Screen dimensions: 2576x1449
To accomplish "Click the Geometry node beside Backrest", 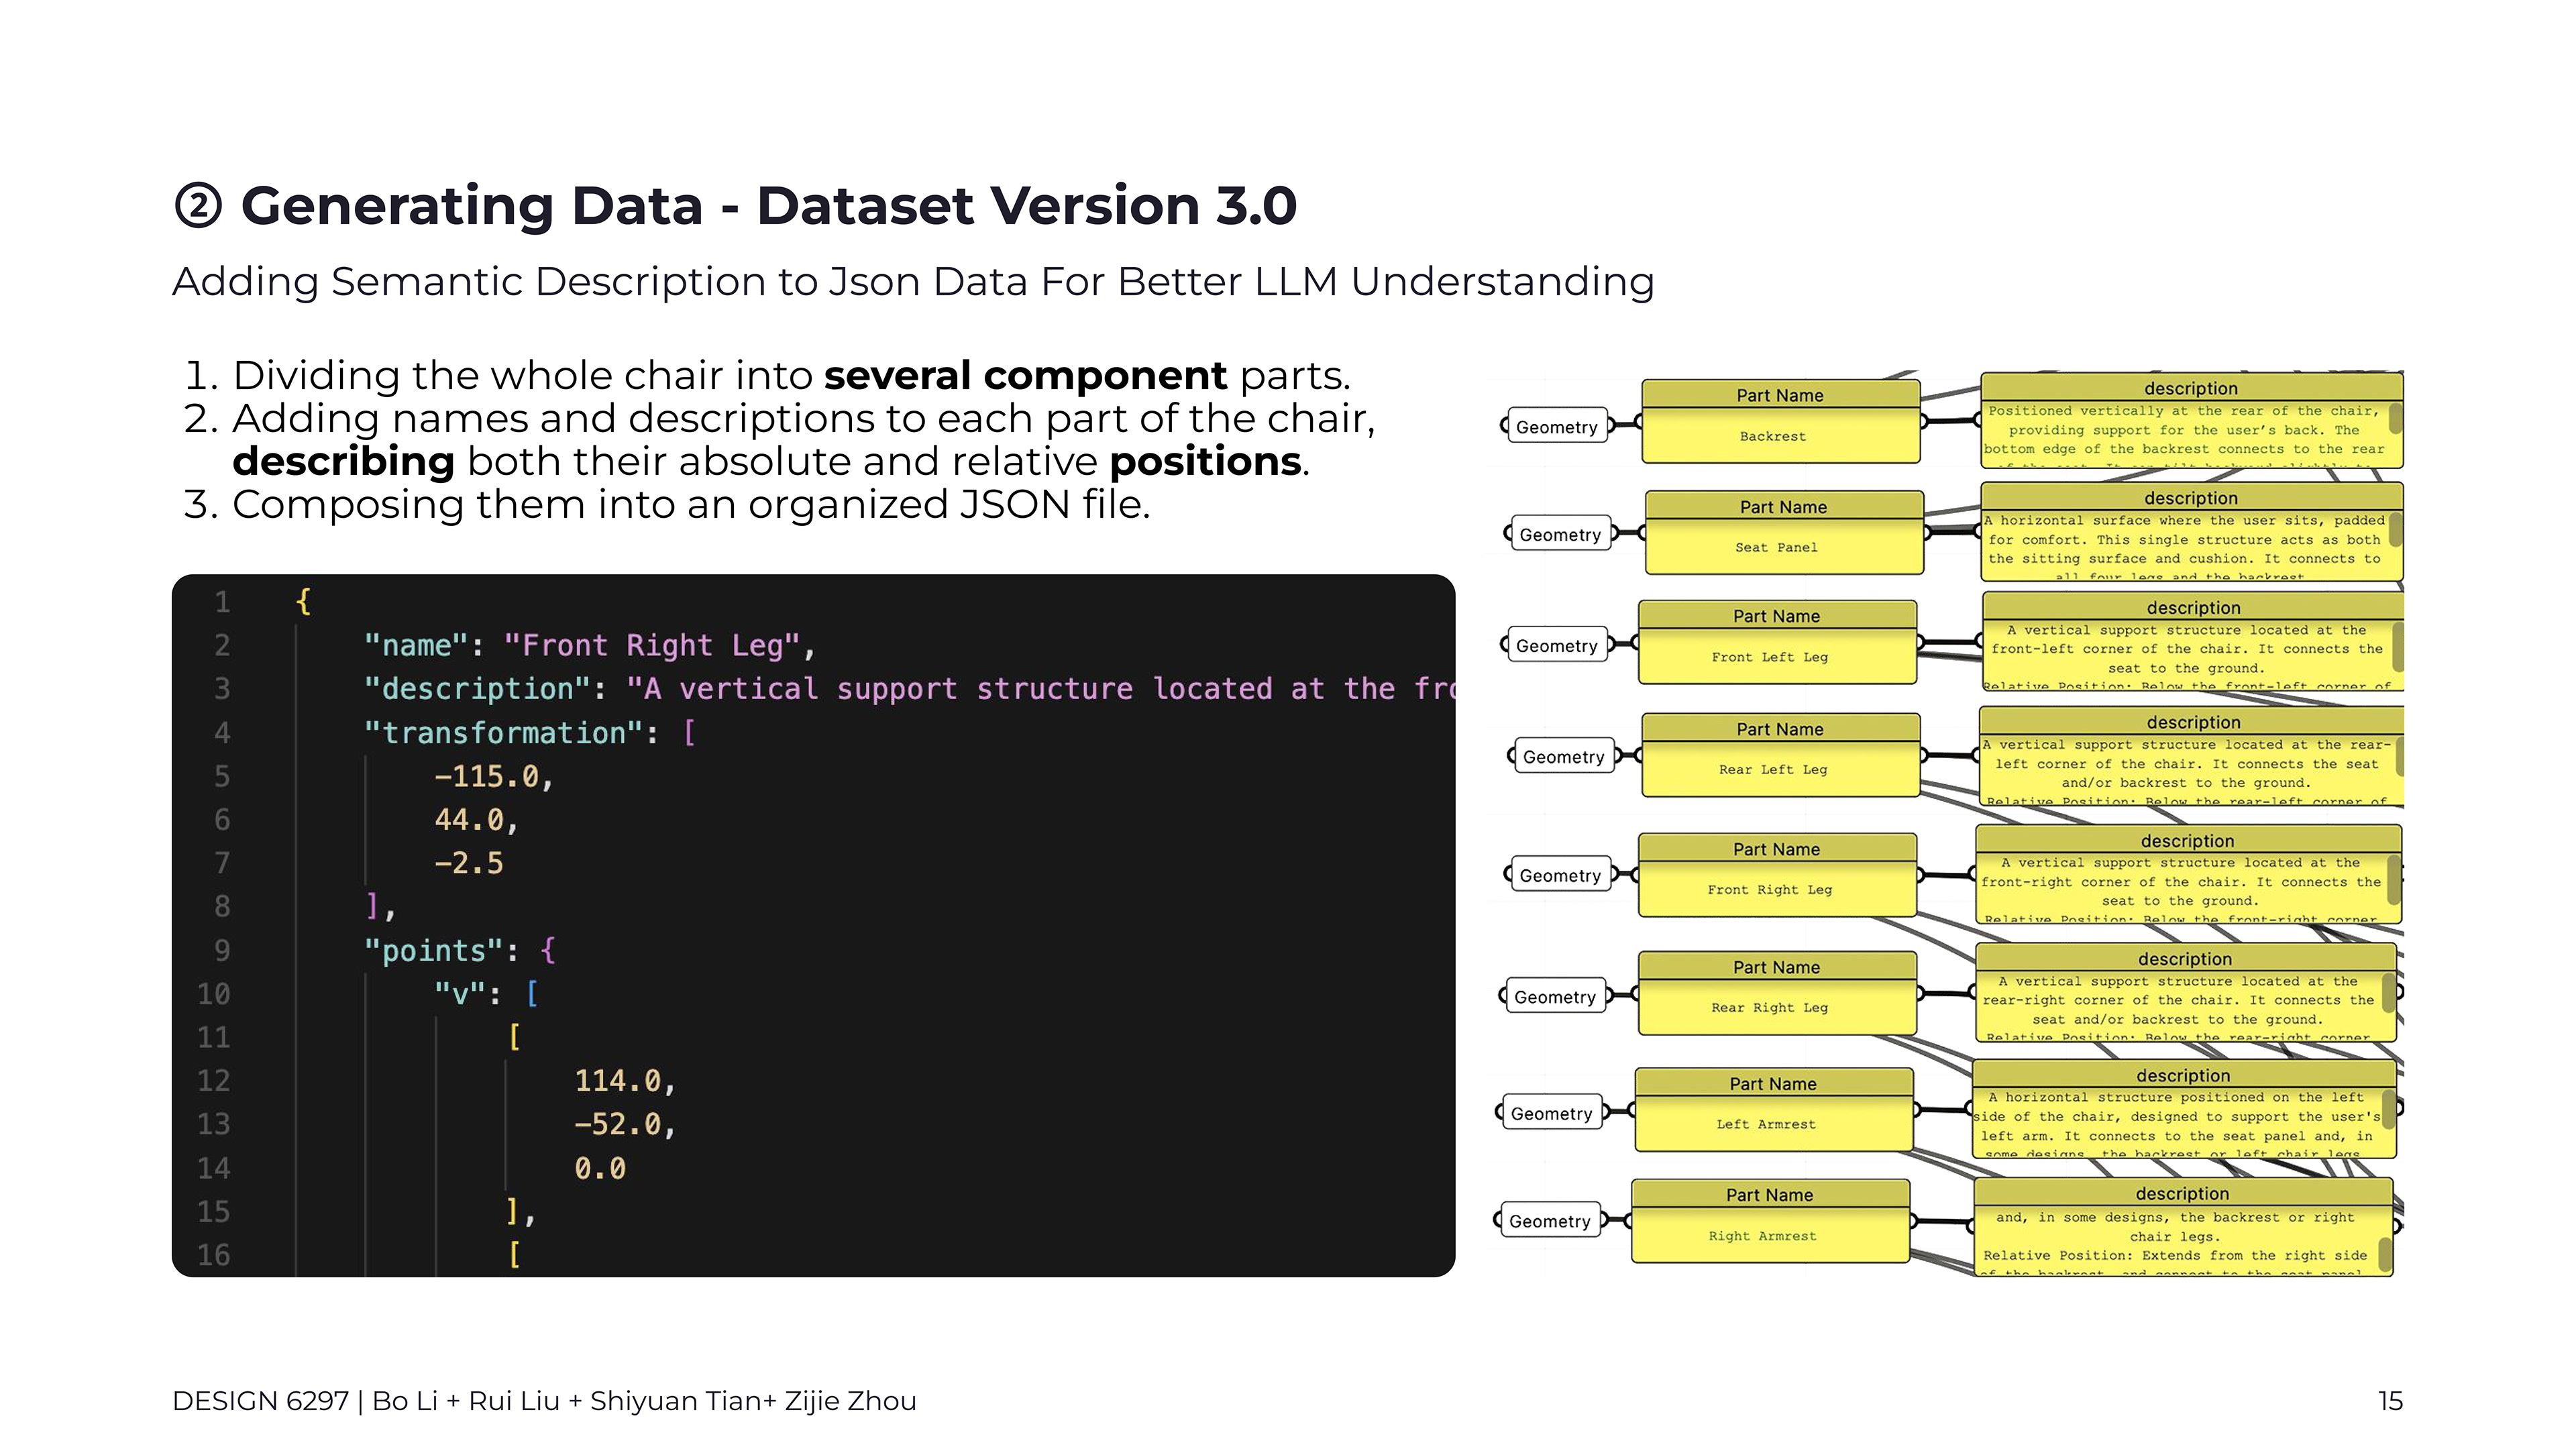I will tap(1556, 427).
